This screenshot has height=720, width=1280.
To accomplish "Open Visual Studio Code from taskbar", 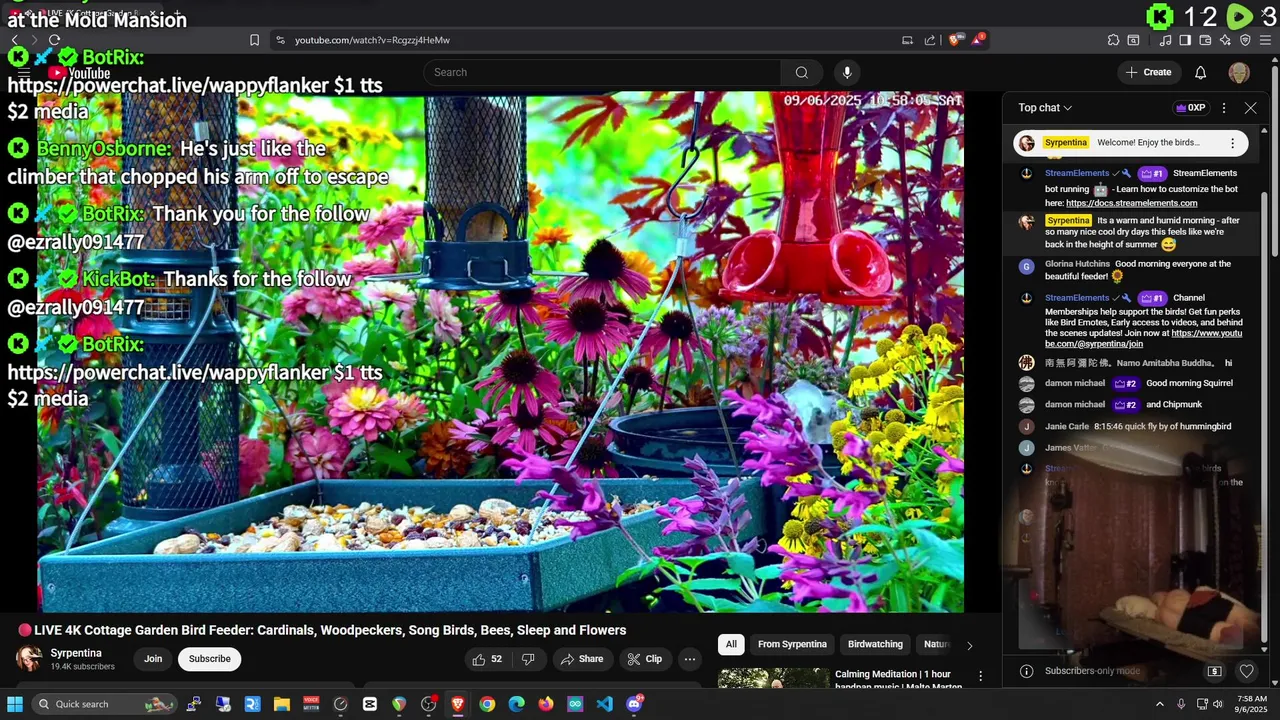I will (x=604, y=704).
